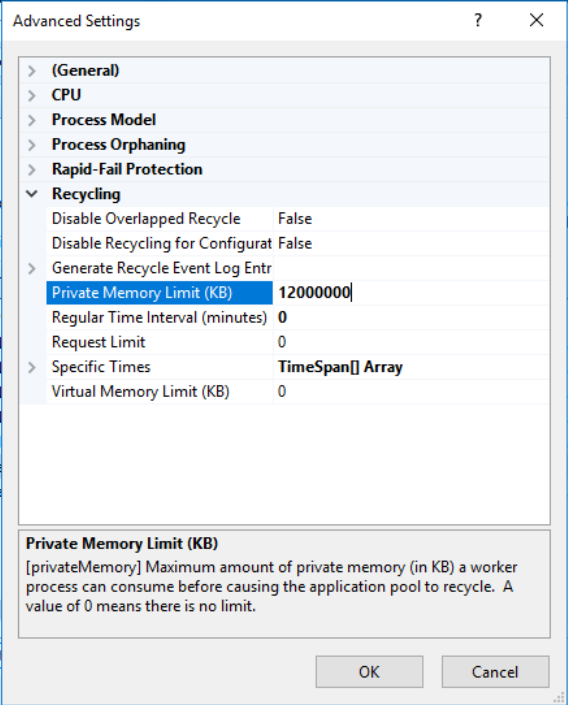Expand the Specific Times chevron
The width and height of the screenshot is (568, 705).
(31, 367)
